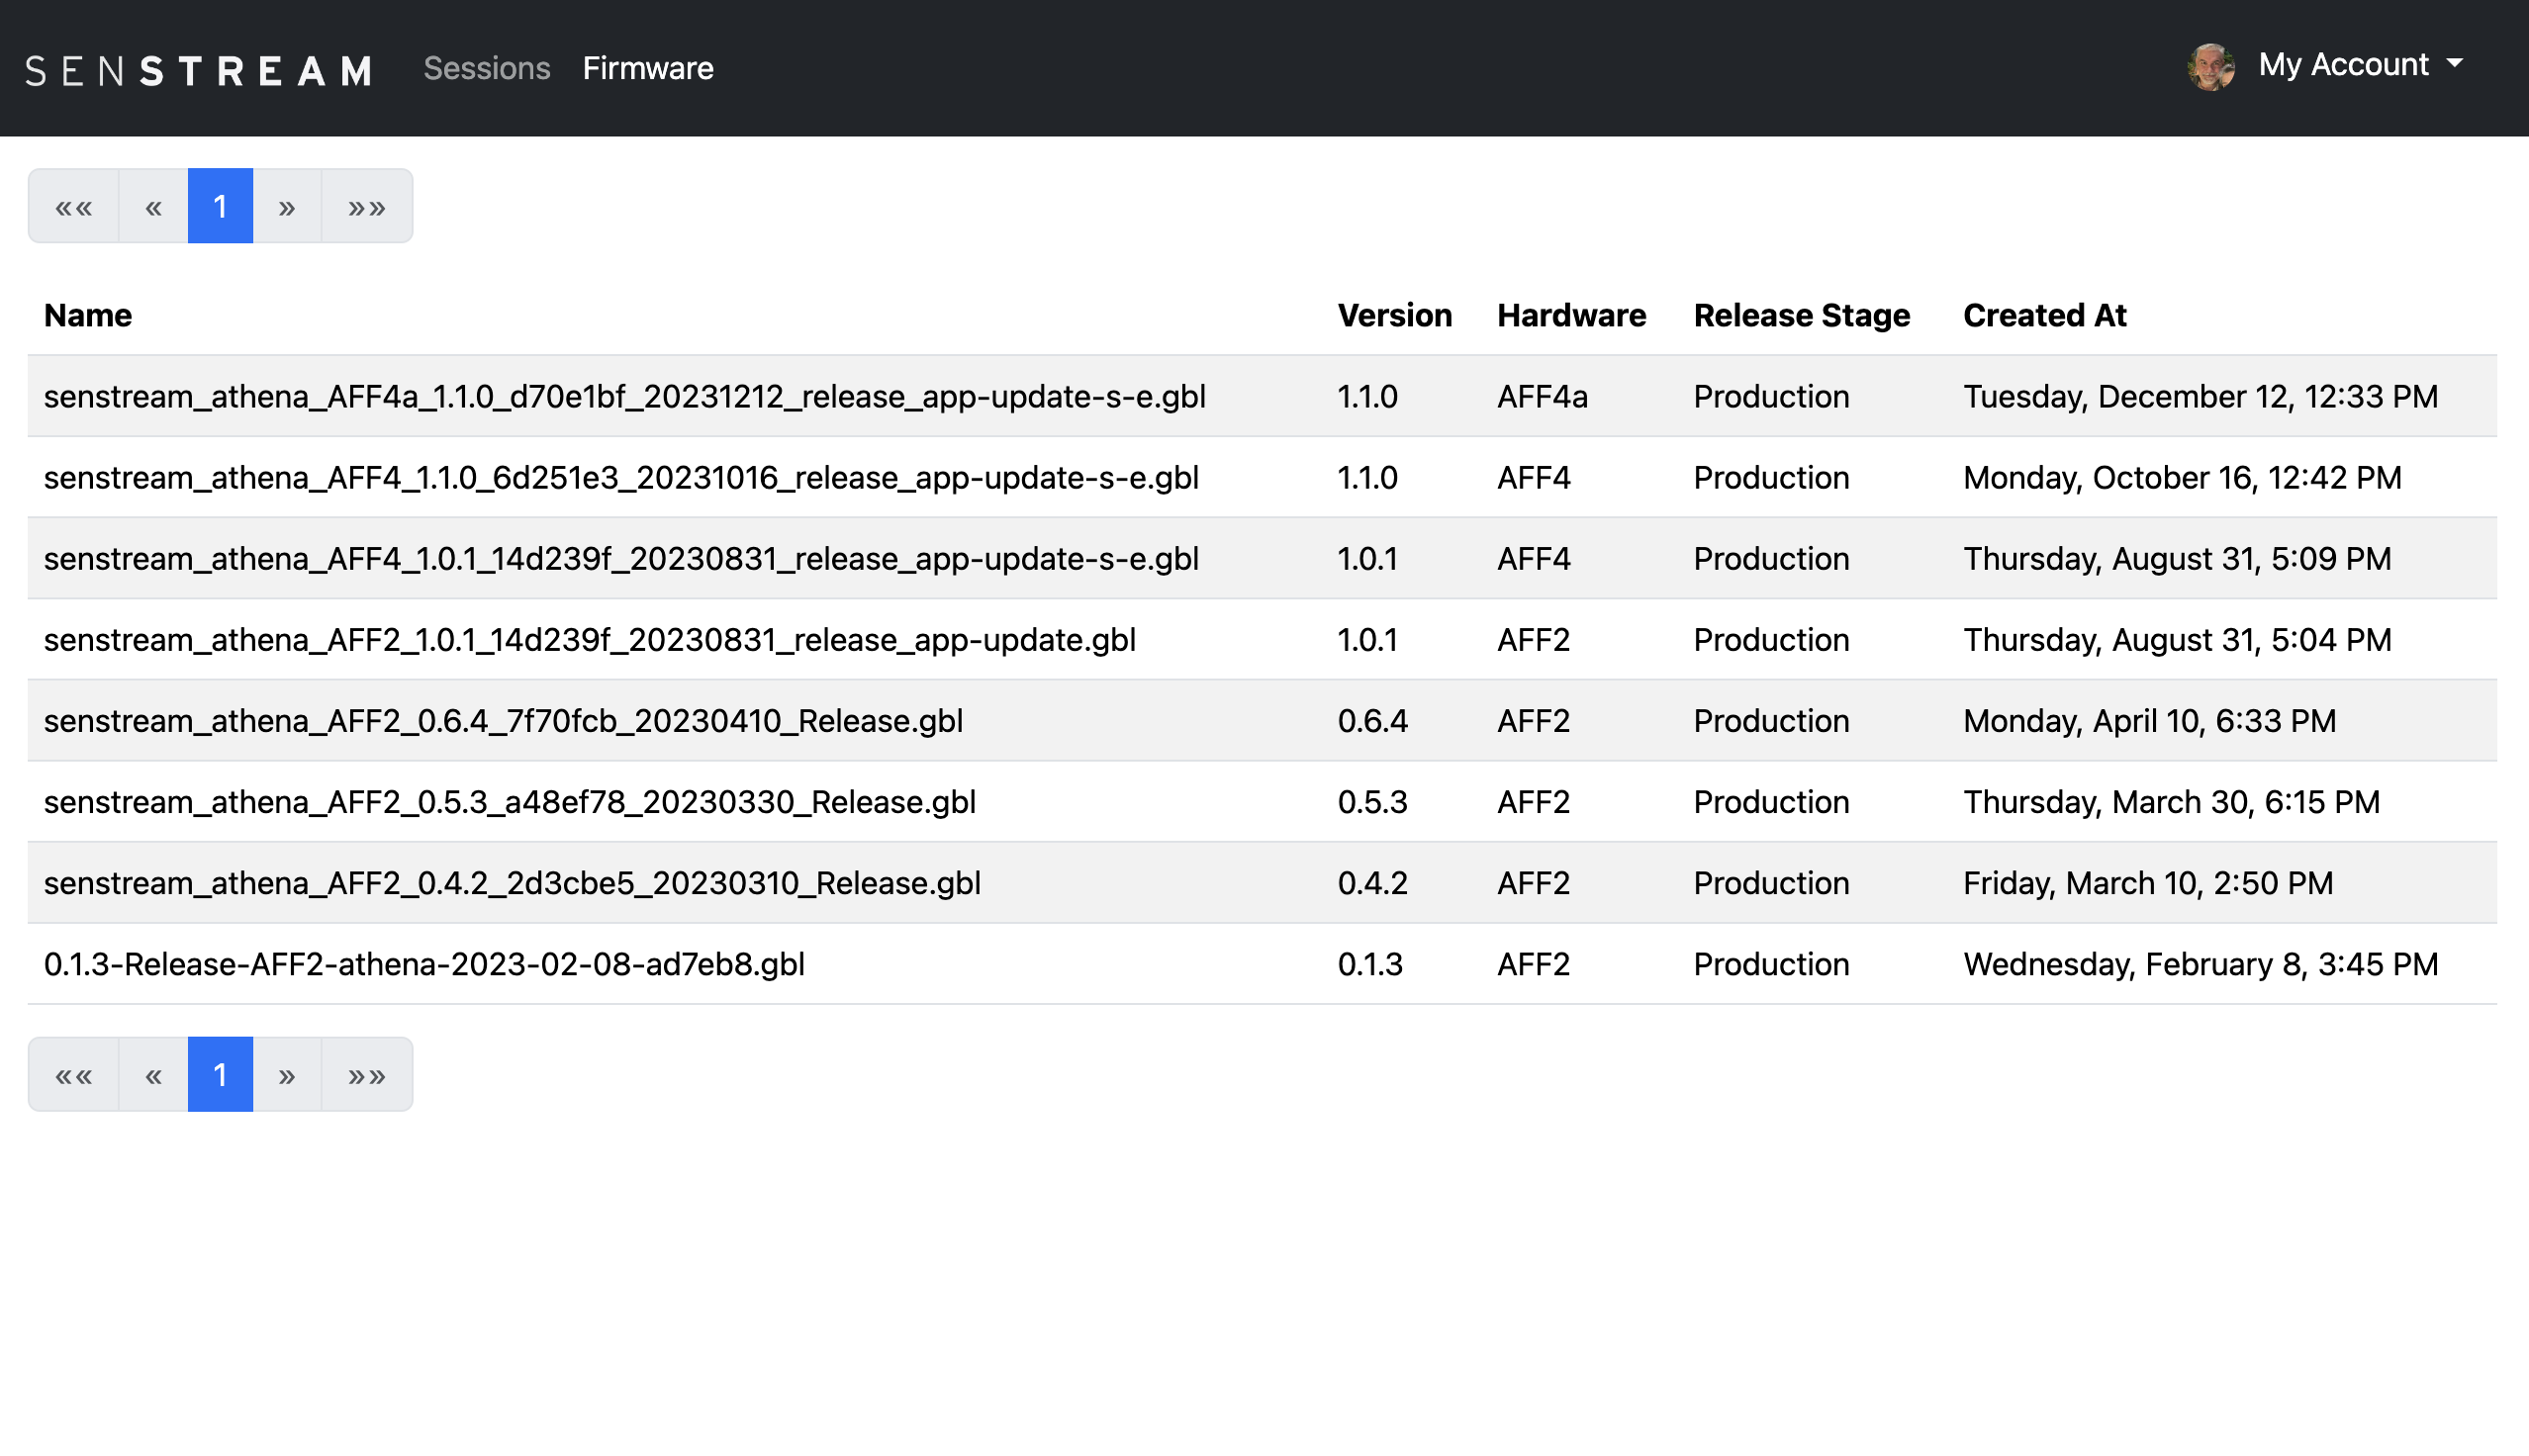Go to next page in bottom pagination

[x=287, y=1075]
